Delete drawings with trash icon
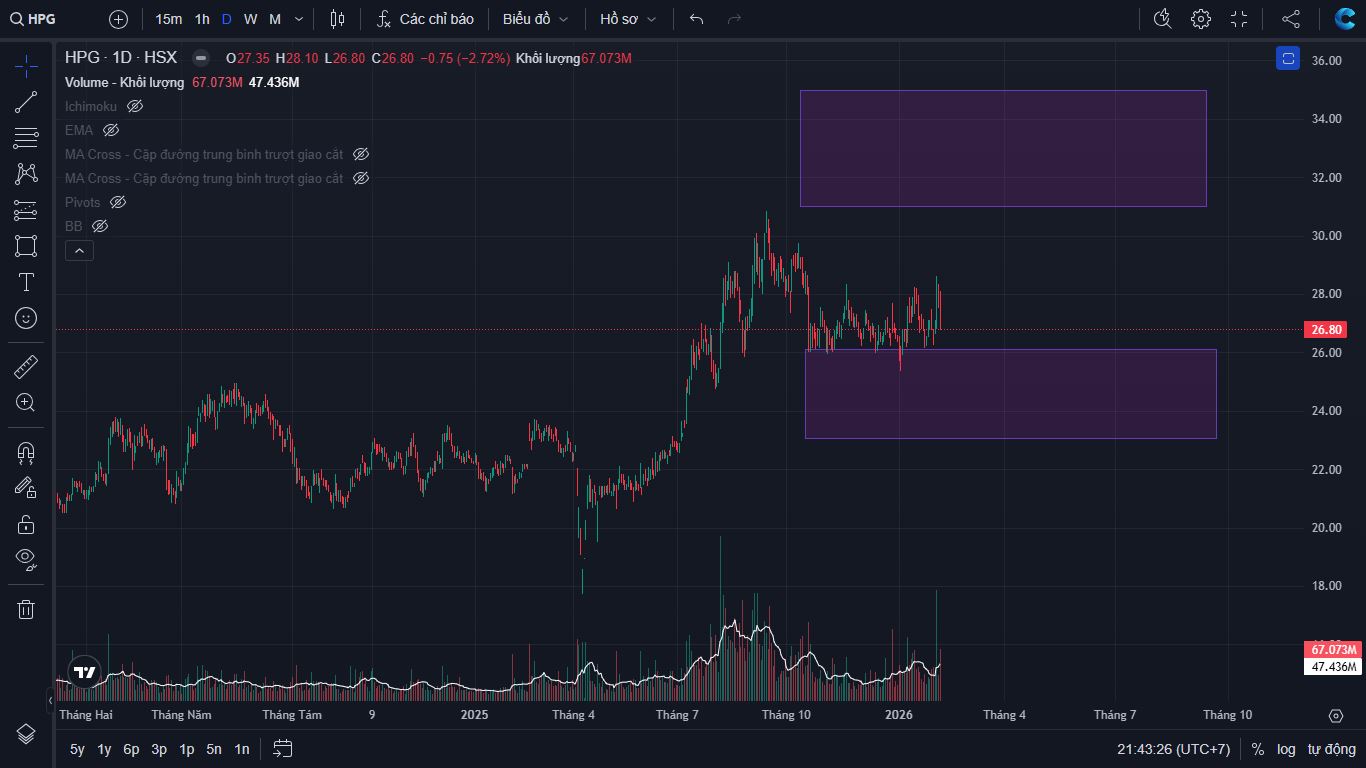Image resolution: width=1366 pixels, height=768 pixels. click(26, 609)
